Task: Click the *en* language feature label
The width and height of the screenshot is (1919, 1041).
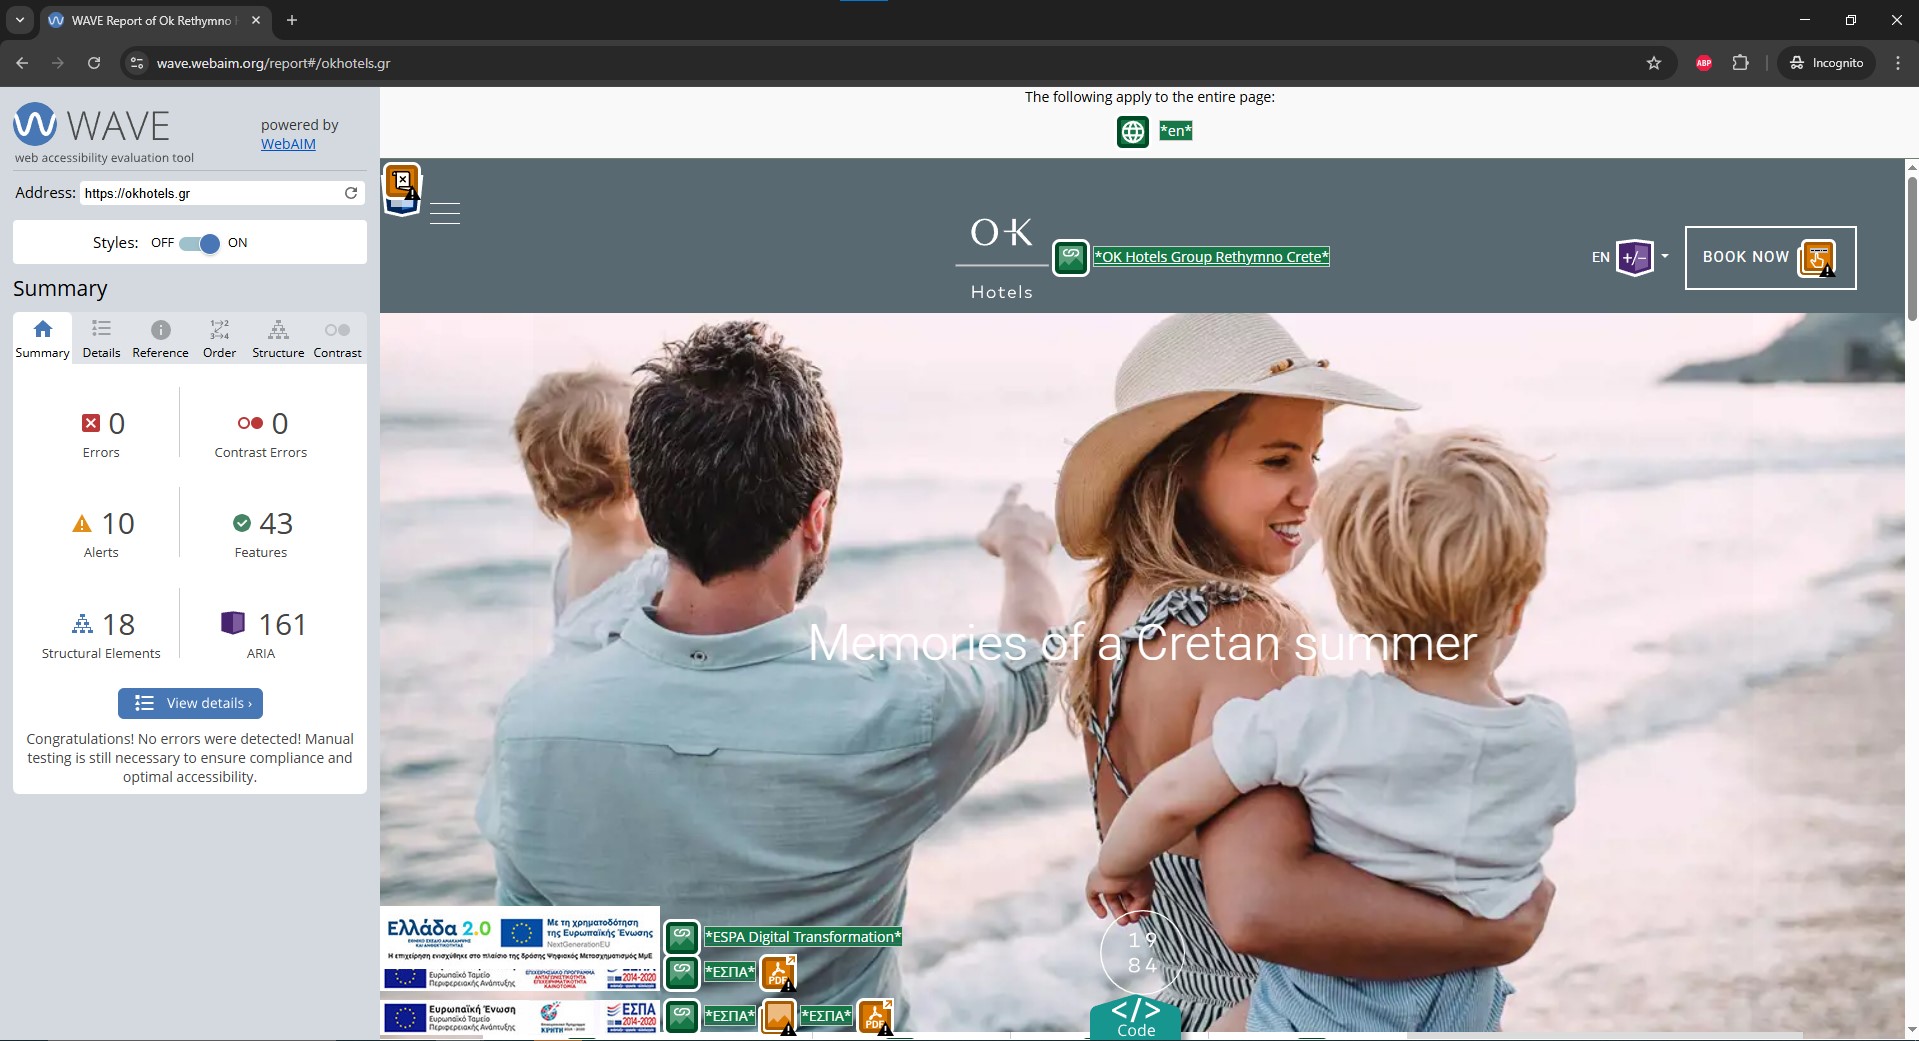Action: coord(1175,131)
